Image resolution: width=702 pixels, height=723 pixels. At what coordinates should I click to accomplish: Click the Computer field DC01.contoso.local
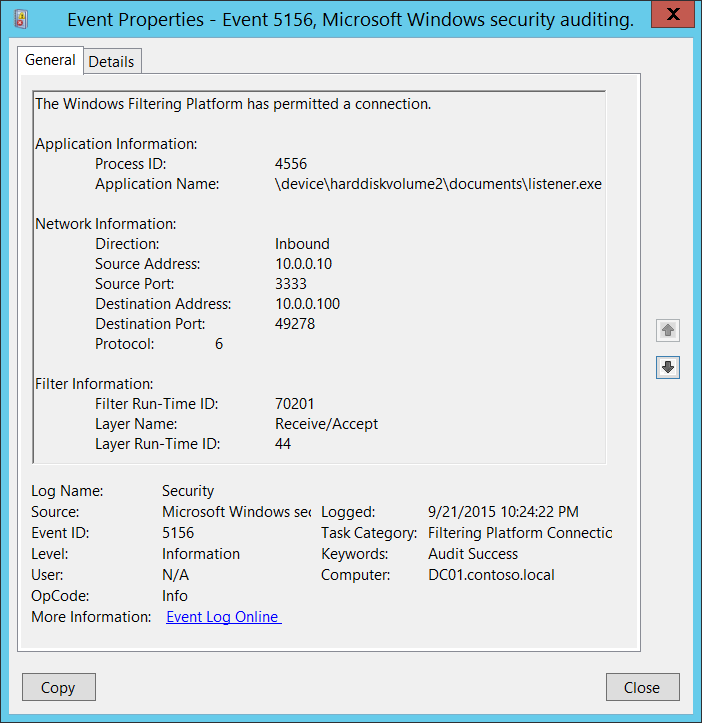(x=491, y=575)
